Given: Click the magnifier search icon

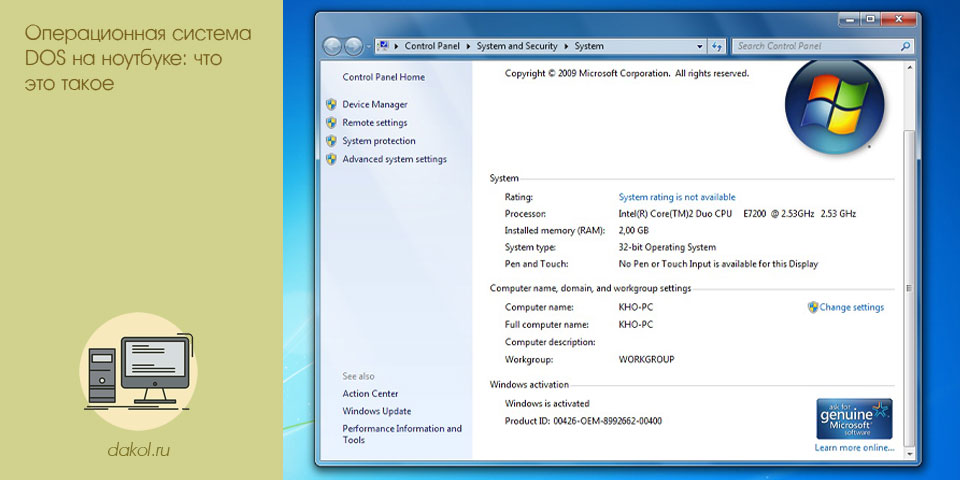Looking at the screenshot, I should pyautogui.click(x=906, y=46).
